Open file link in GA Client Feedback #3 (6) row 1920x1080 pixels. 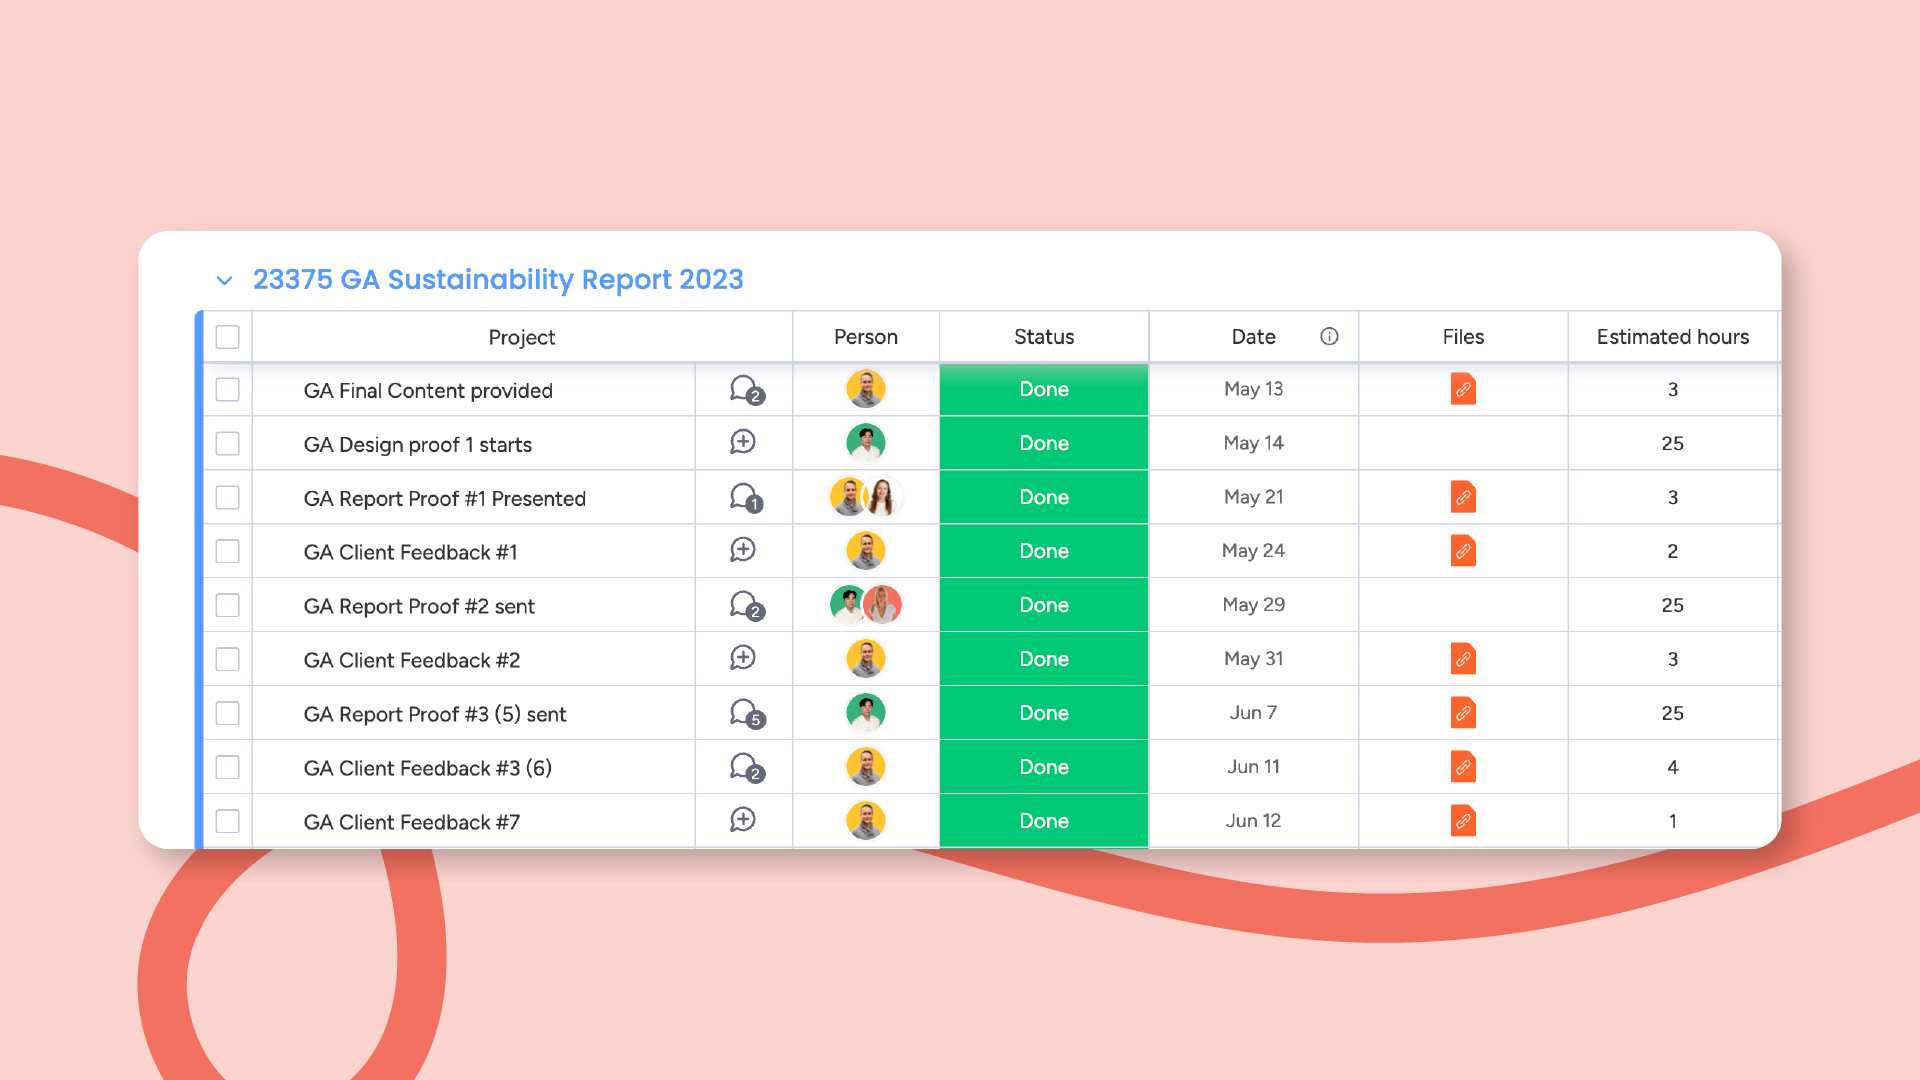pyautogui.click(x=1463, y=767)
